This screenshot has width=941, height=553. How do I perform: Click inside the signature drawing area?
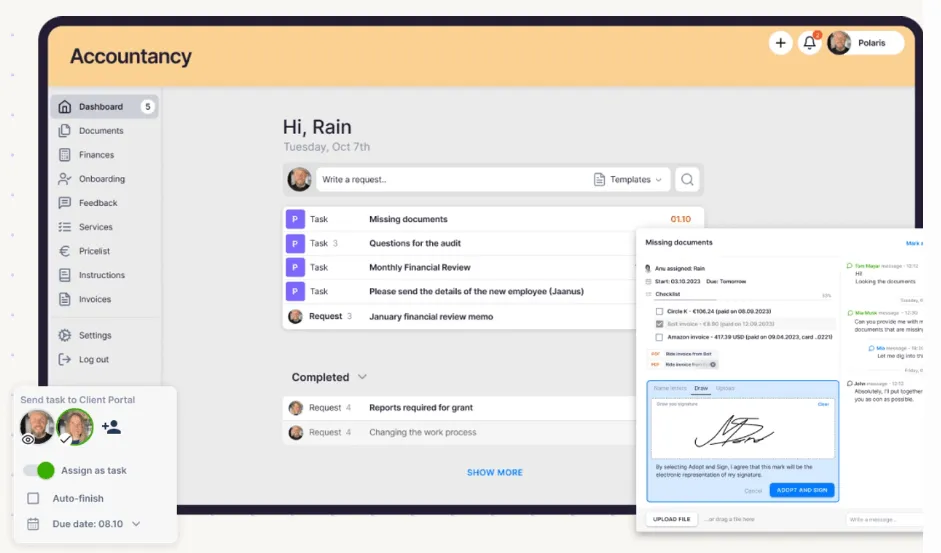(743, 428)
